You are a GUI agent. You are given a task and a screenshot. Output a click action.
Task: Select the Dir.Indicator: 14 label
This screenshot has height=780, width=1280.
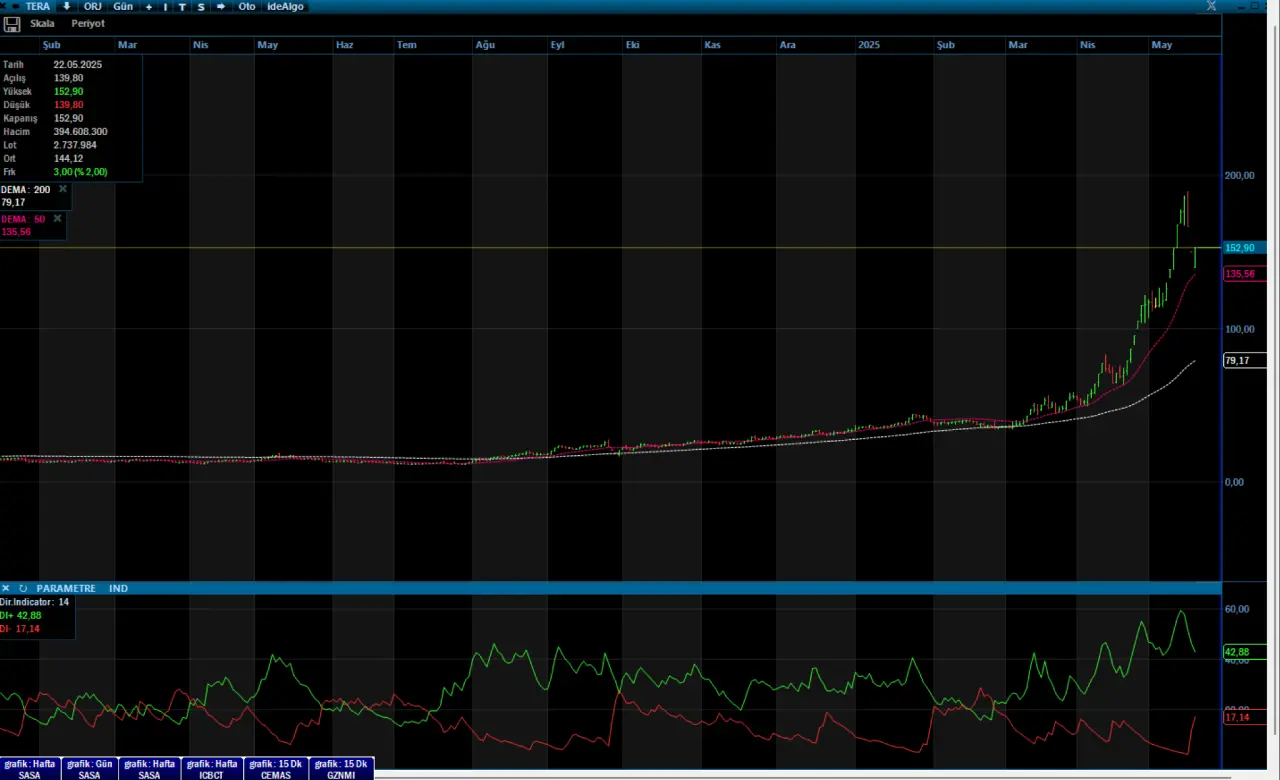point(35,602)
